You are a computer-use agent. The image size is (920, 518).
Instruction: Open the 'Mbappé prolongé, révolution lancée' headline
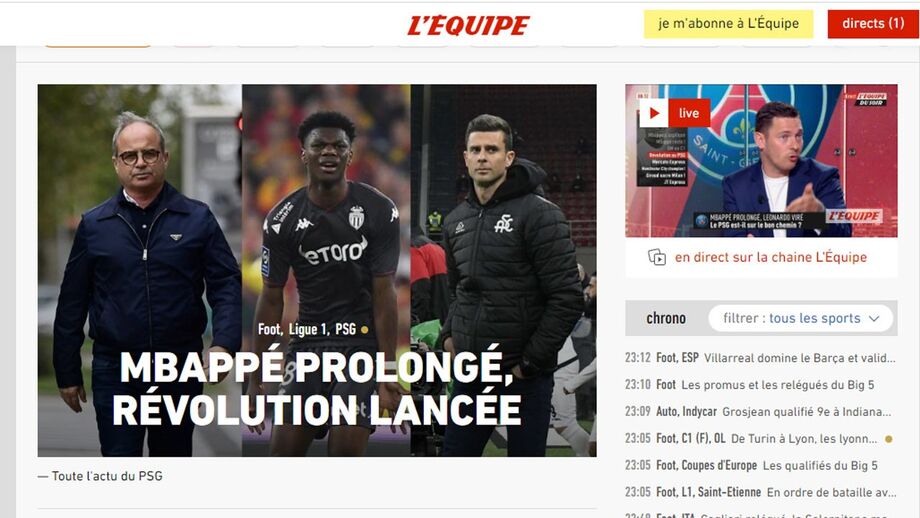(x=317, y=389)
